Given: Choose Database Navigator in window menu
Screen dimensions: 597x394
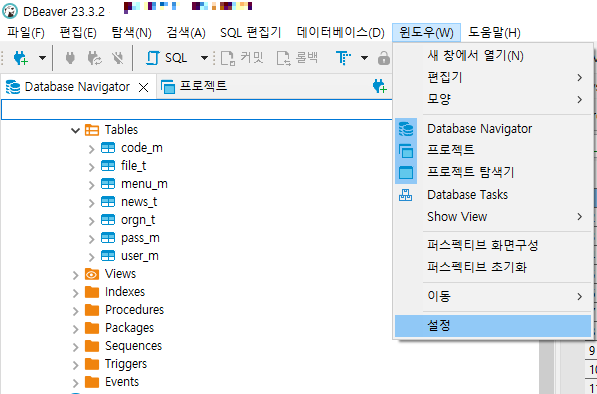Looking at the screenshot, I should [x=493, y=129].
